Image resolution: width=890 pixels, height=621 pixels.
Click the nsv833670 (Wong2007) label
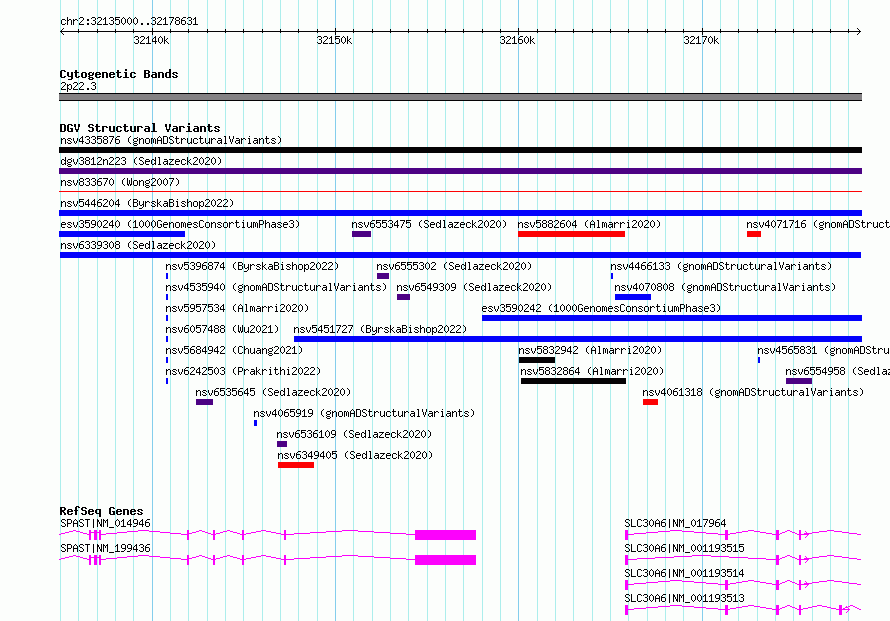(x=120, y=182)
